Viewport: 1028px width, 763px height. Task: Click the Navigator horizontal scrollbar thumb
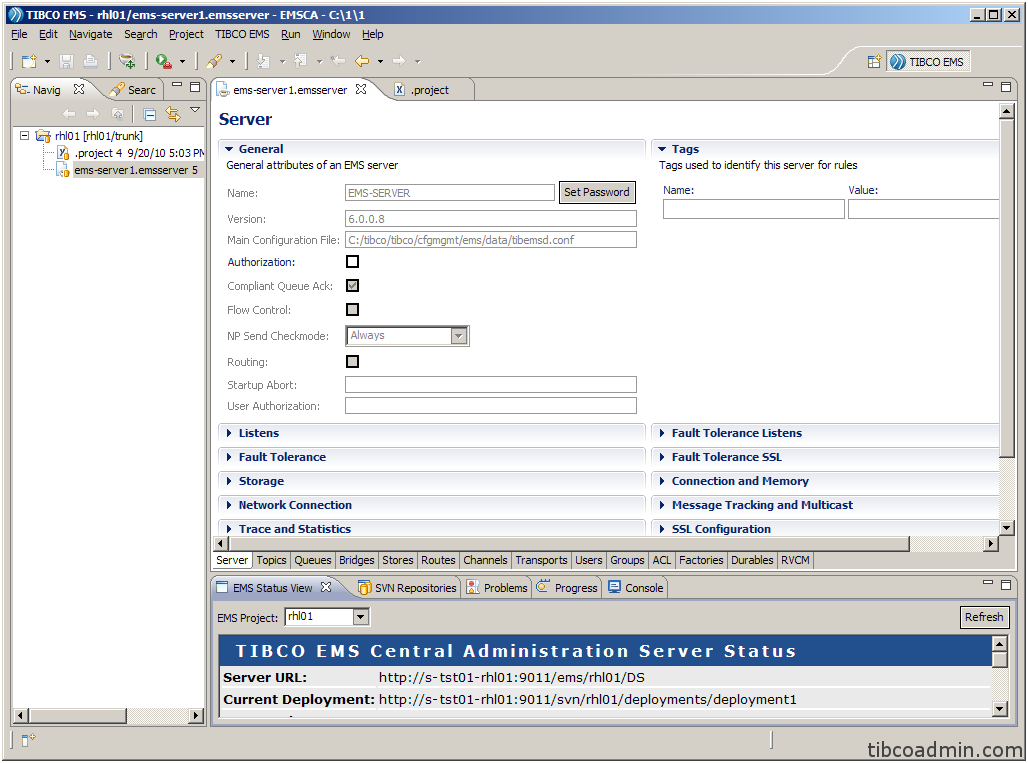tap(78, 715)
